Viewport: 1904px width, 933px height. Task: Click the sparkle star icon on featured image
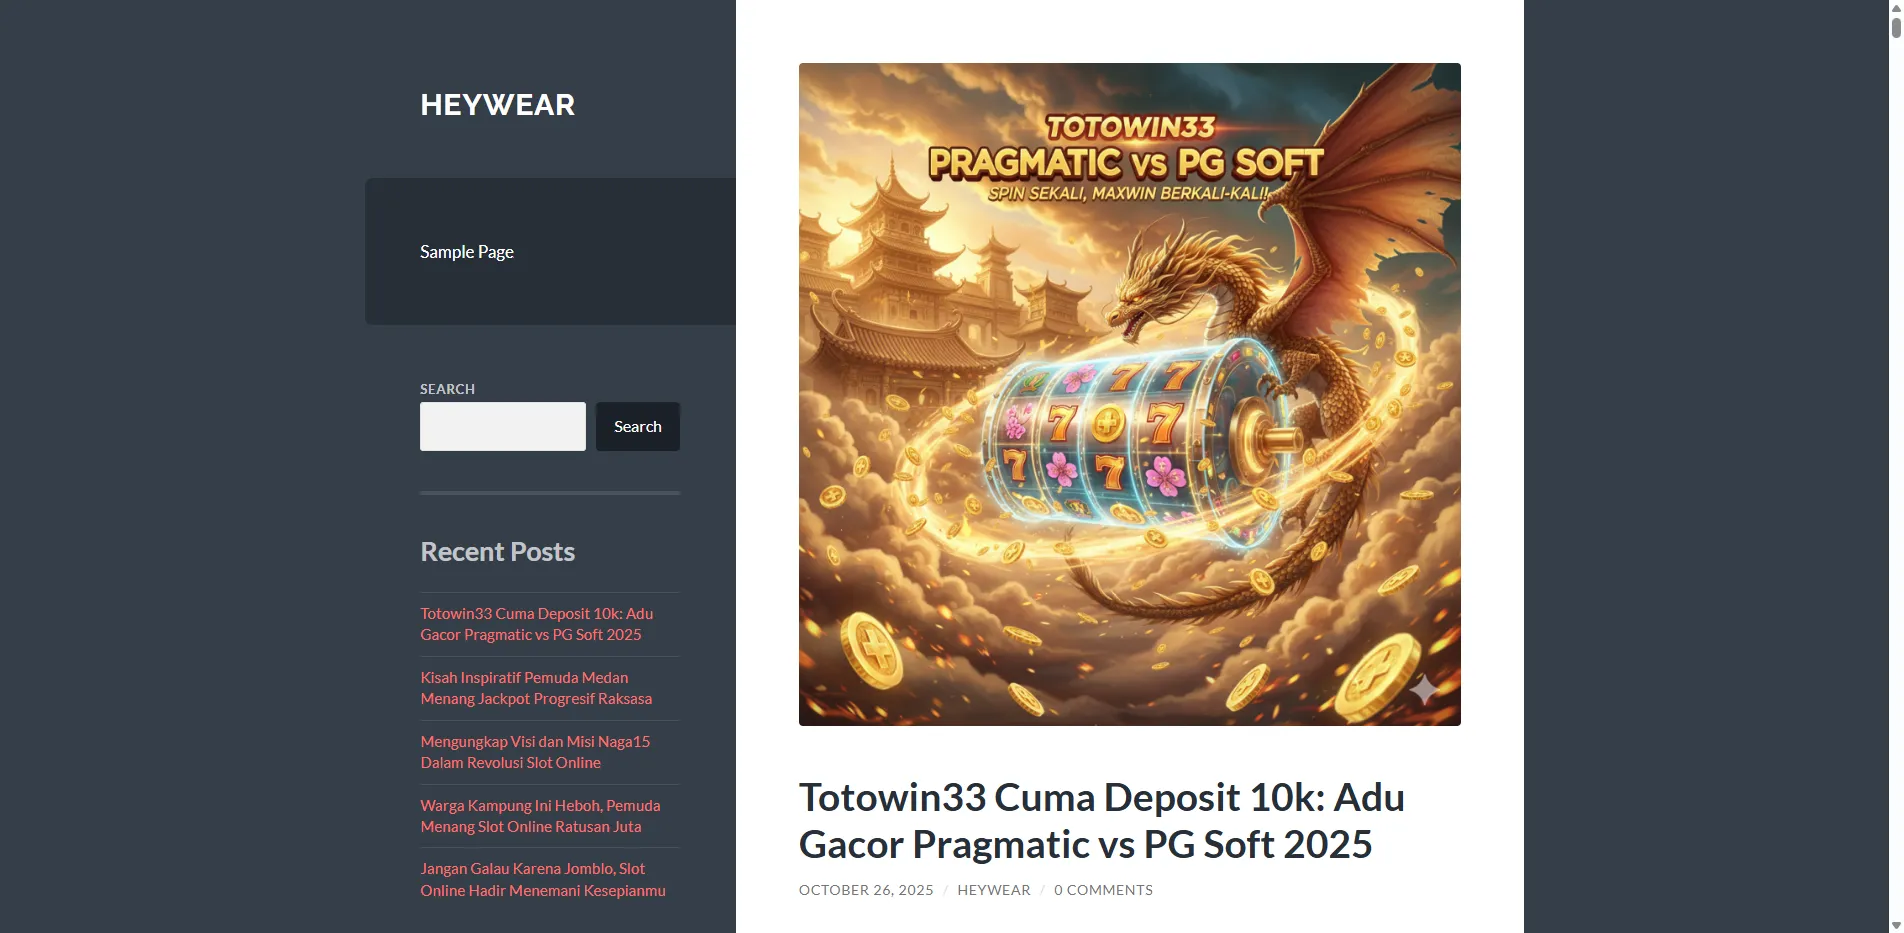click(x=1424, y=689)
